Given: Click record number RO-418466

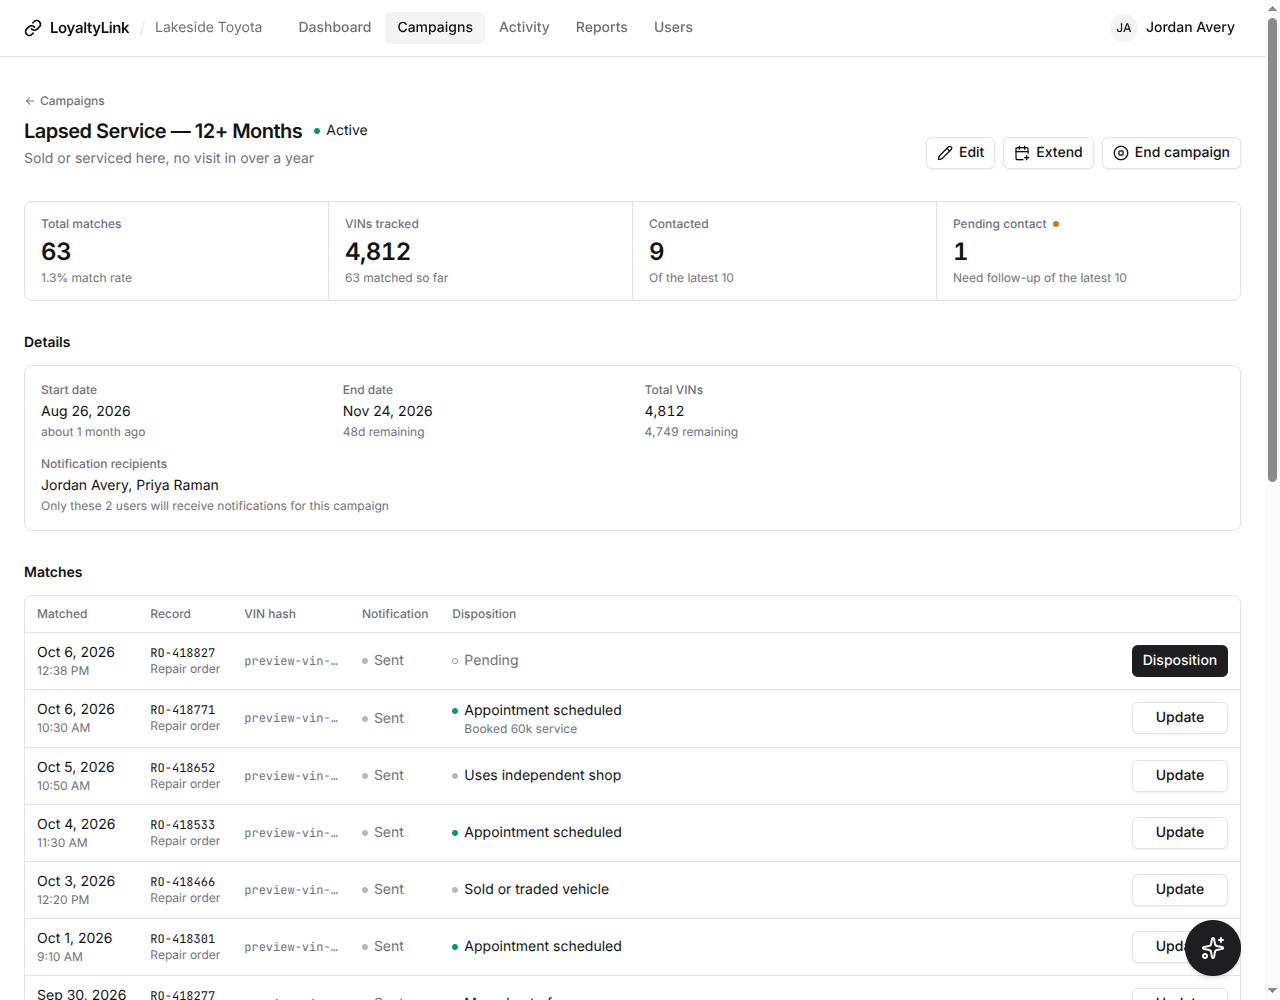Looking at the screenshot, I should [x=183, y=882].
